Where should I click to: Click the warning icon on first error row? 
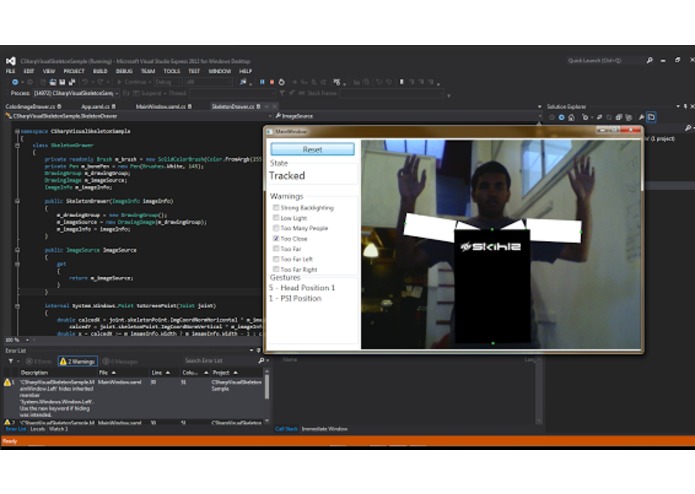click(8, 382)
